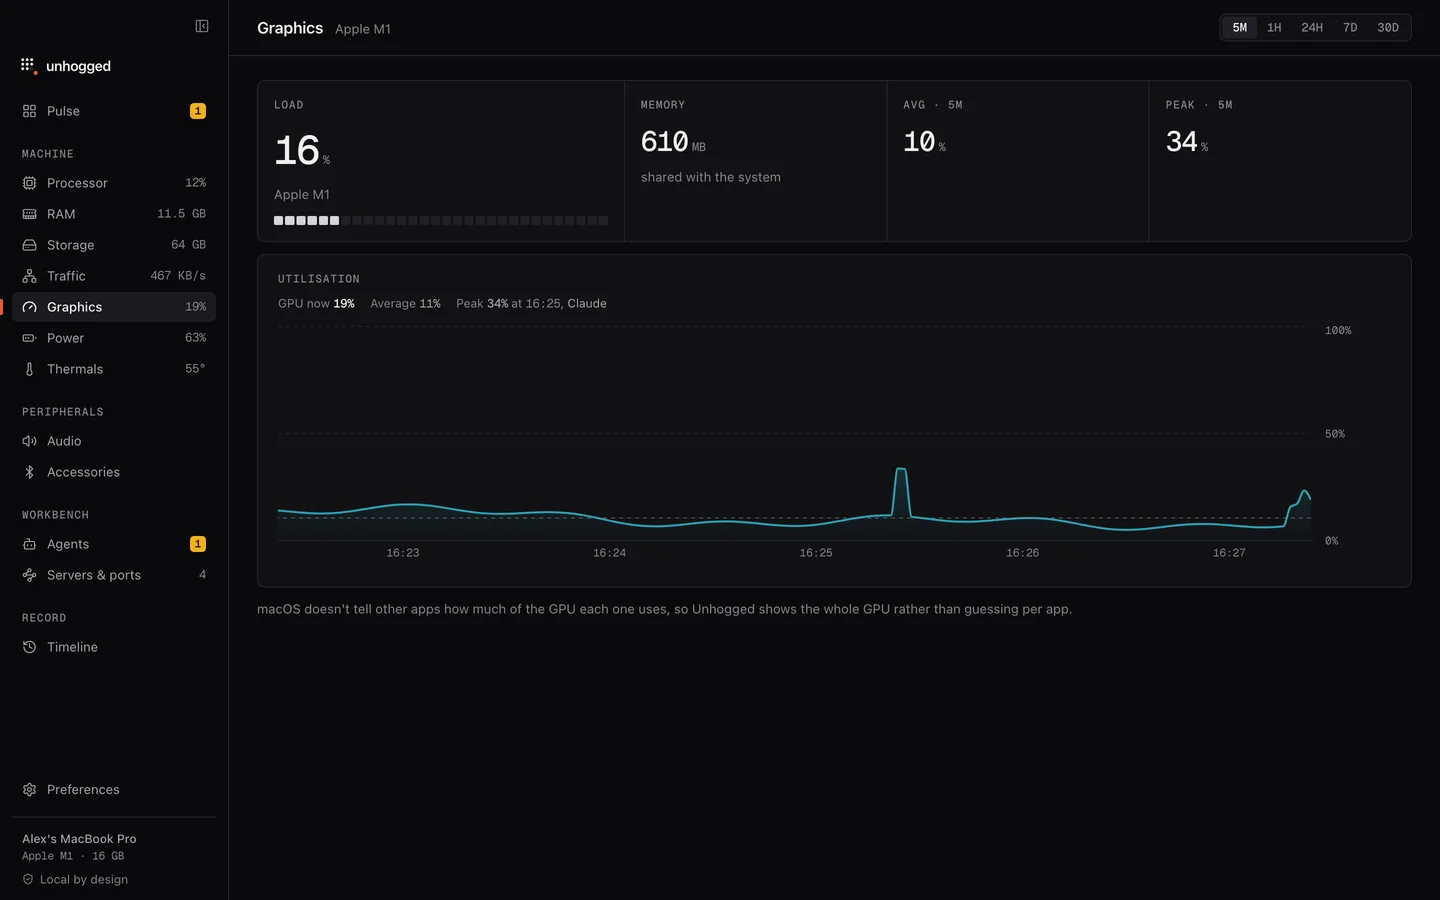Open the Preferences label
1440x900 pixels.
(x=83, y=789)
